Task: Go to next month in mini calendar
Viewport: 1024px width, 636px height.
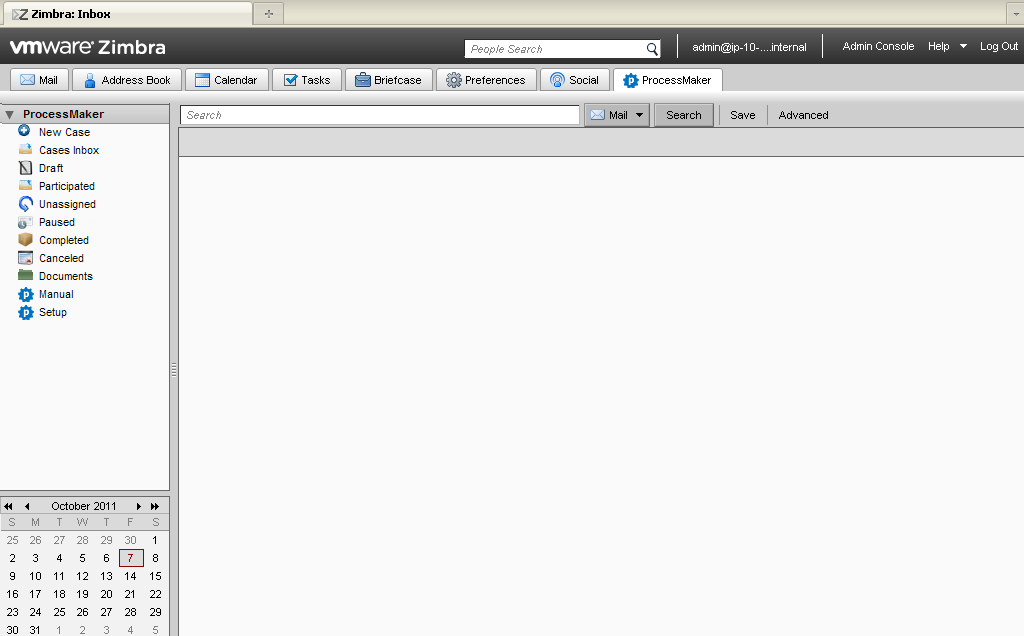Action: (139, 506)
